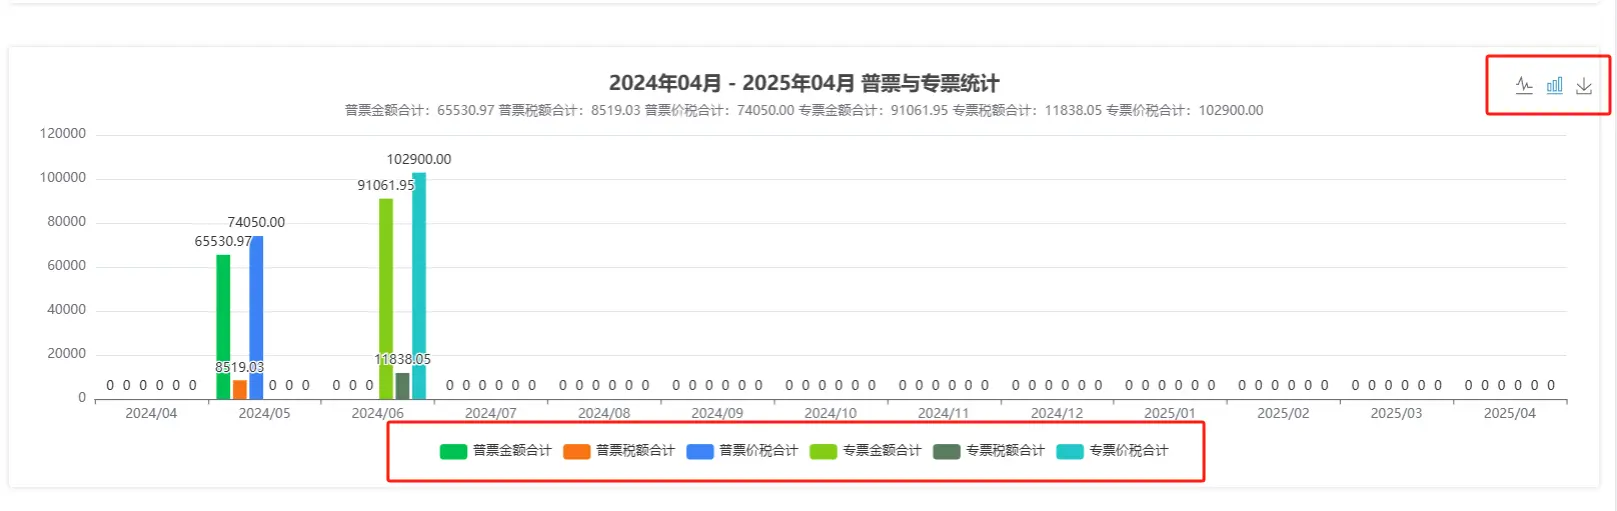
Task: Click the 2024/05 x-axis label
Action: pos(264,414)
